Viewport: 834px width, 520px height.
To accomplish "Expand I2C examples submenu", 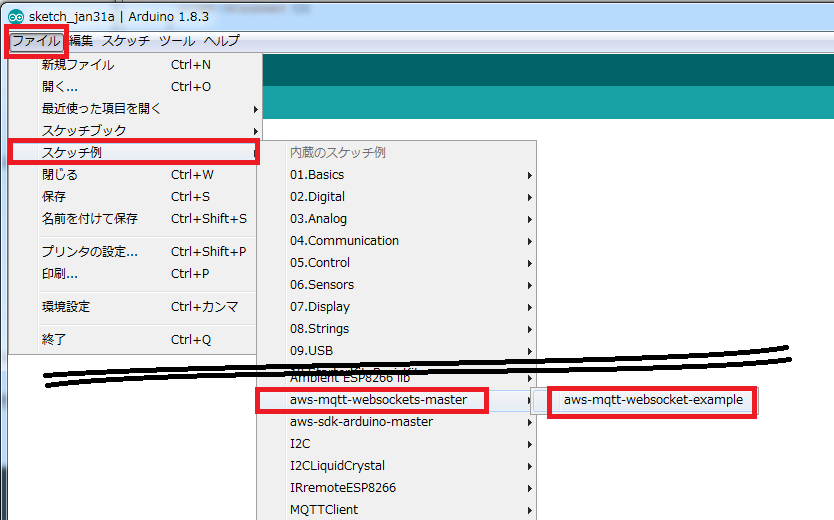I will point(396,444).
